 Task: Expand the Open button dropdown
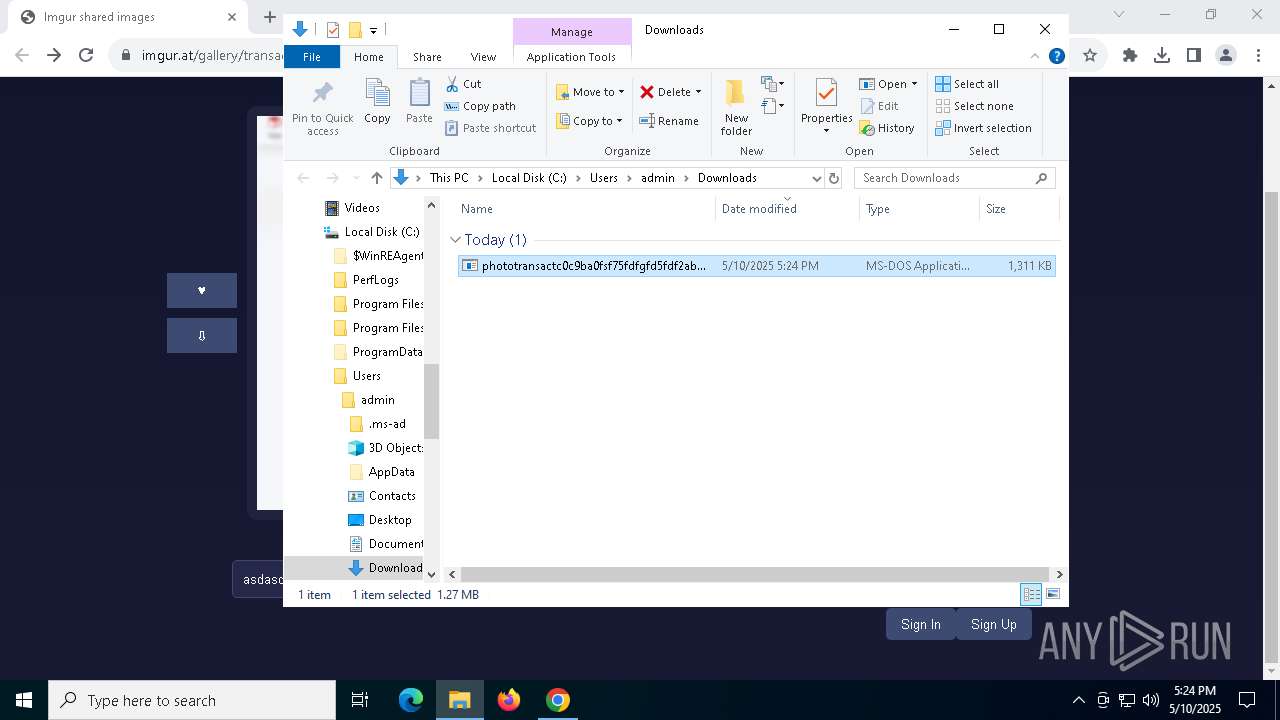914,84
